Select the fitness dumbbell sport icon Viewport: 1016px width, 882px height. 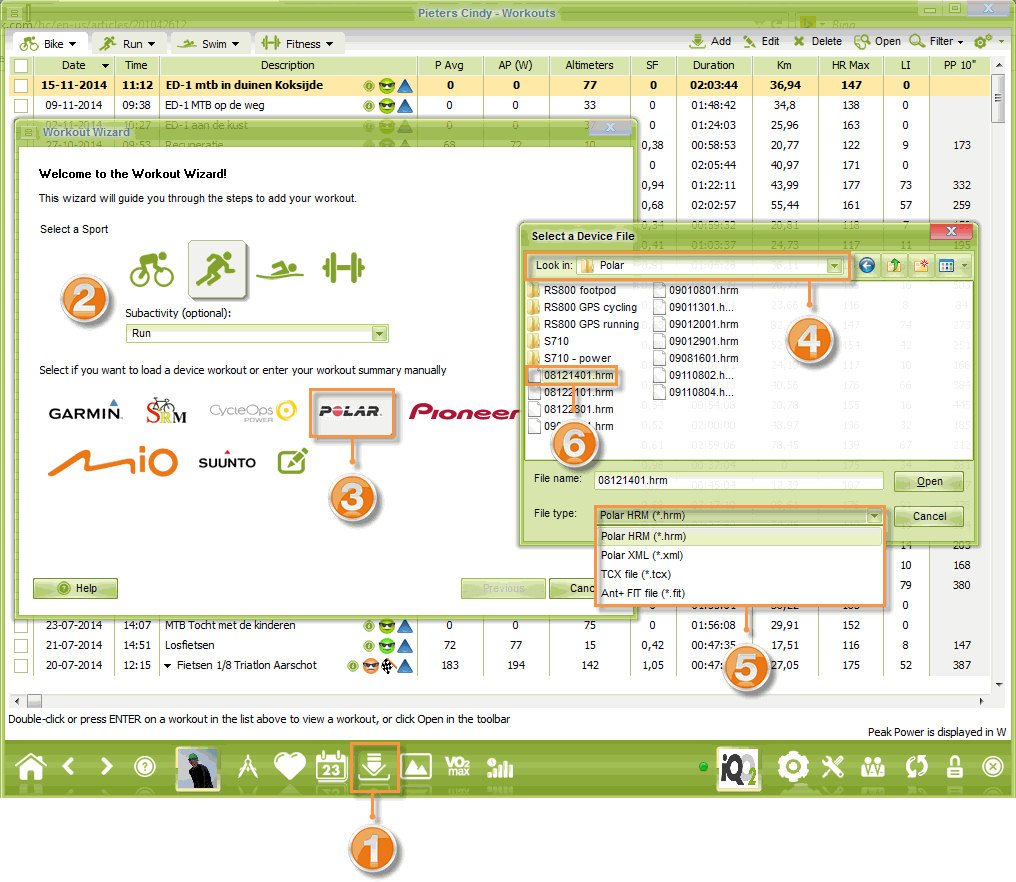pyautogui.click(x=343, y=268)
